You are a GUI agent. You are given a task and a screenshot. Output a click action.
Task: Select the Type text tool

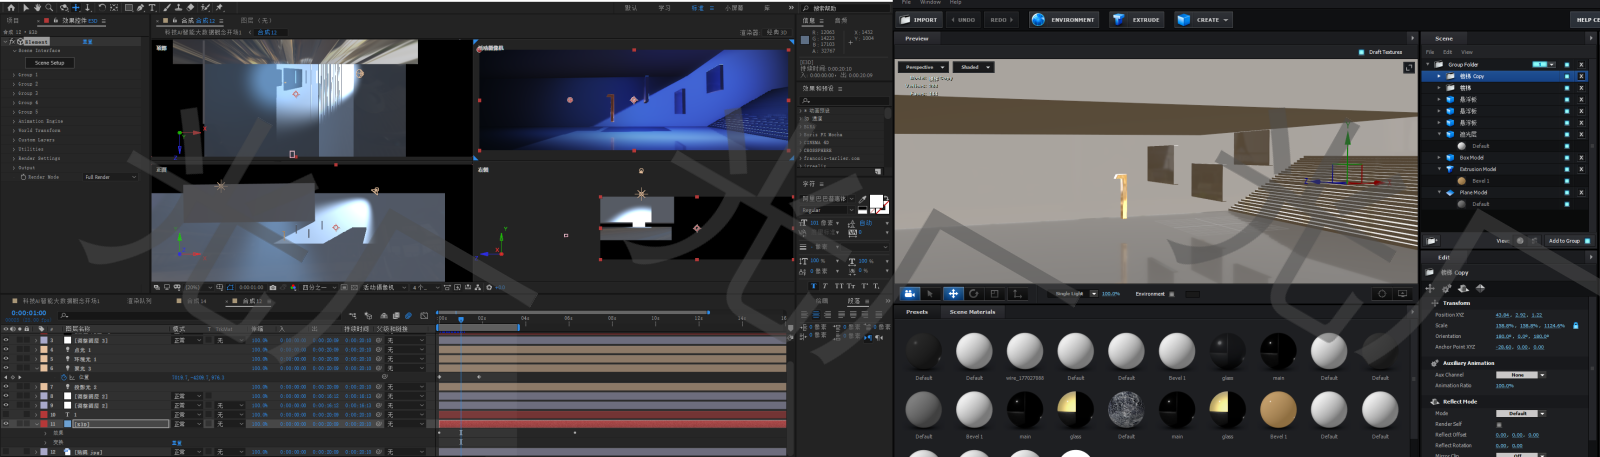pyautogui.click(x=152, y=8)
